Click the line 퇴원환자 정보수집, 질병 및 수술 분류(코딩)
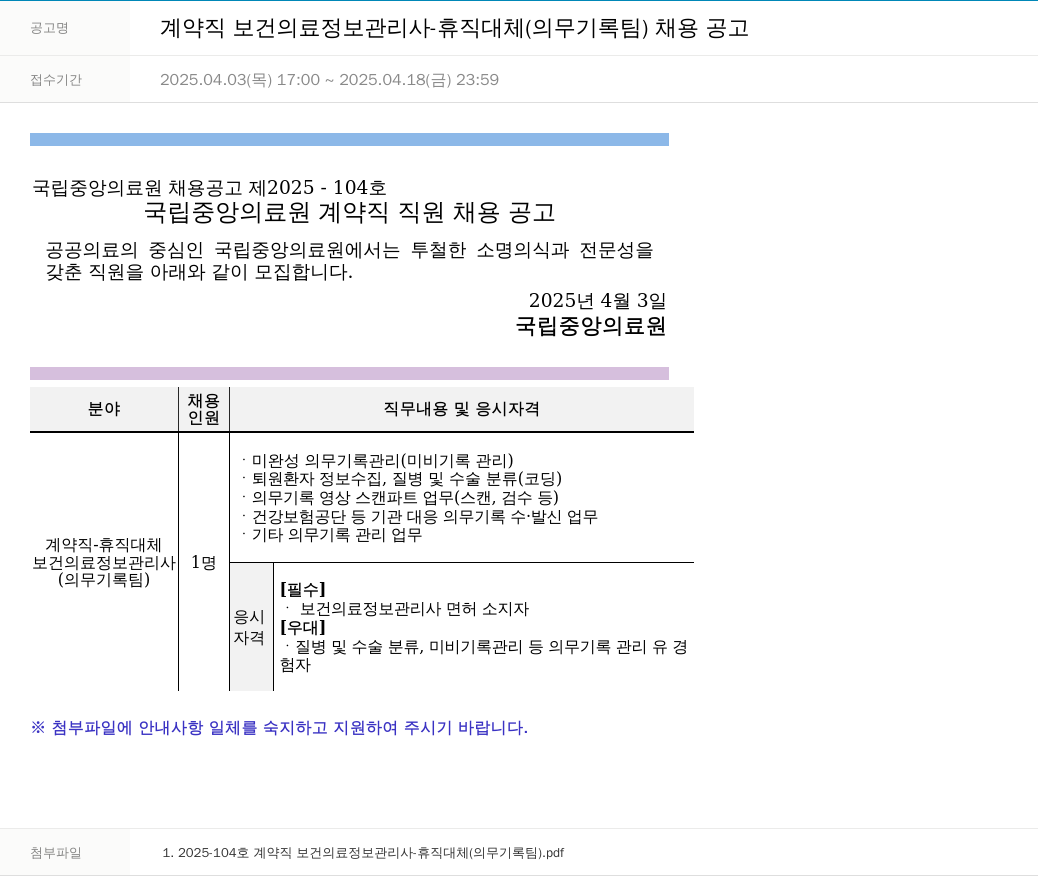This screenshot has width=1038, height=877. [402, 479]
